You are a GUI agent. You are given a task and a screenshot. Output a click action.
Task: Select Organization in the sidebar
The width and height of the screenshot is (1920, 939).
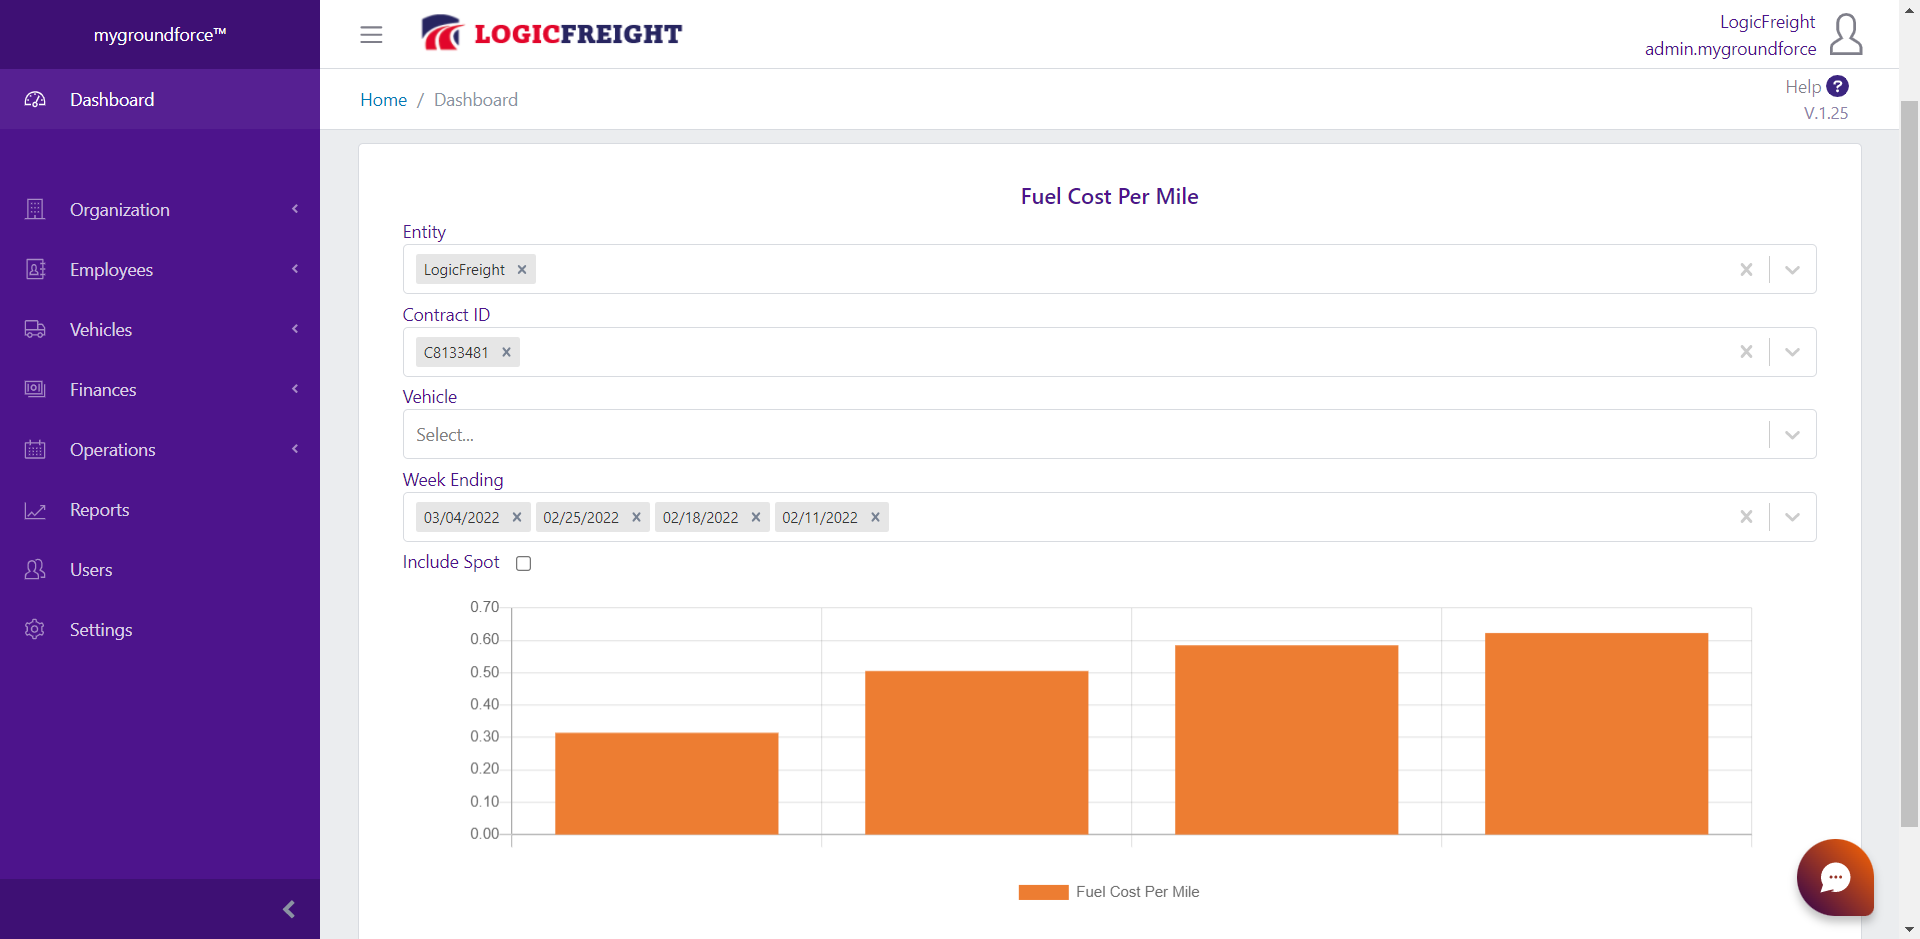click(x=160, y=210)
